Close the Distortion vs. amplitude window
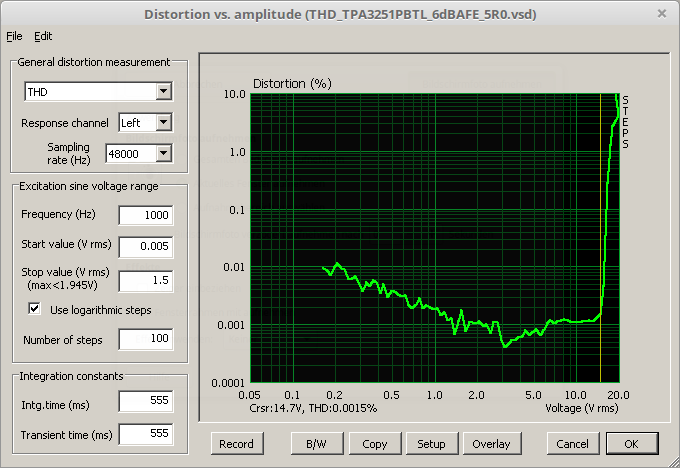 click(x=662, y=14)
